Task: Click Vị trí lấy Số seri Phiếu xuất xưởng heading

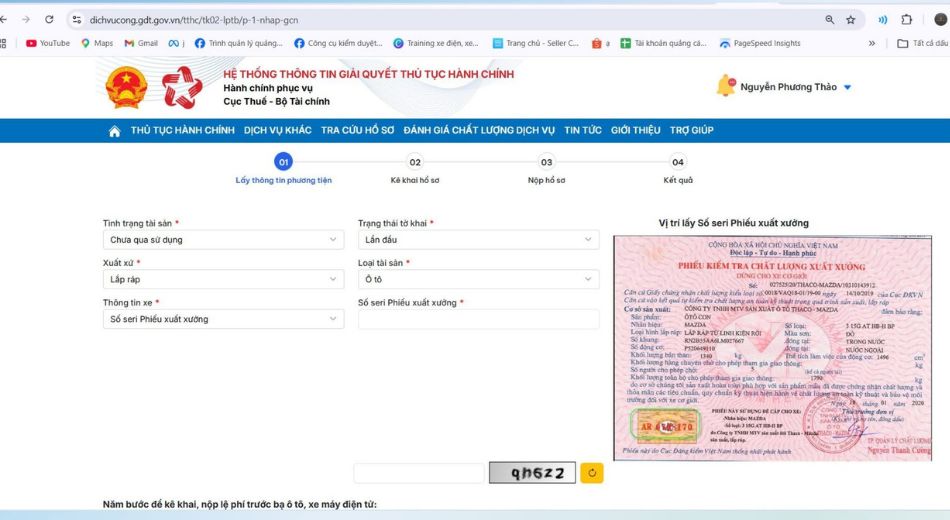Action: 734,223
